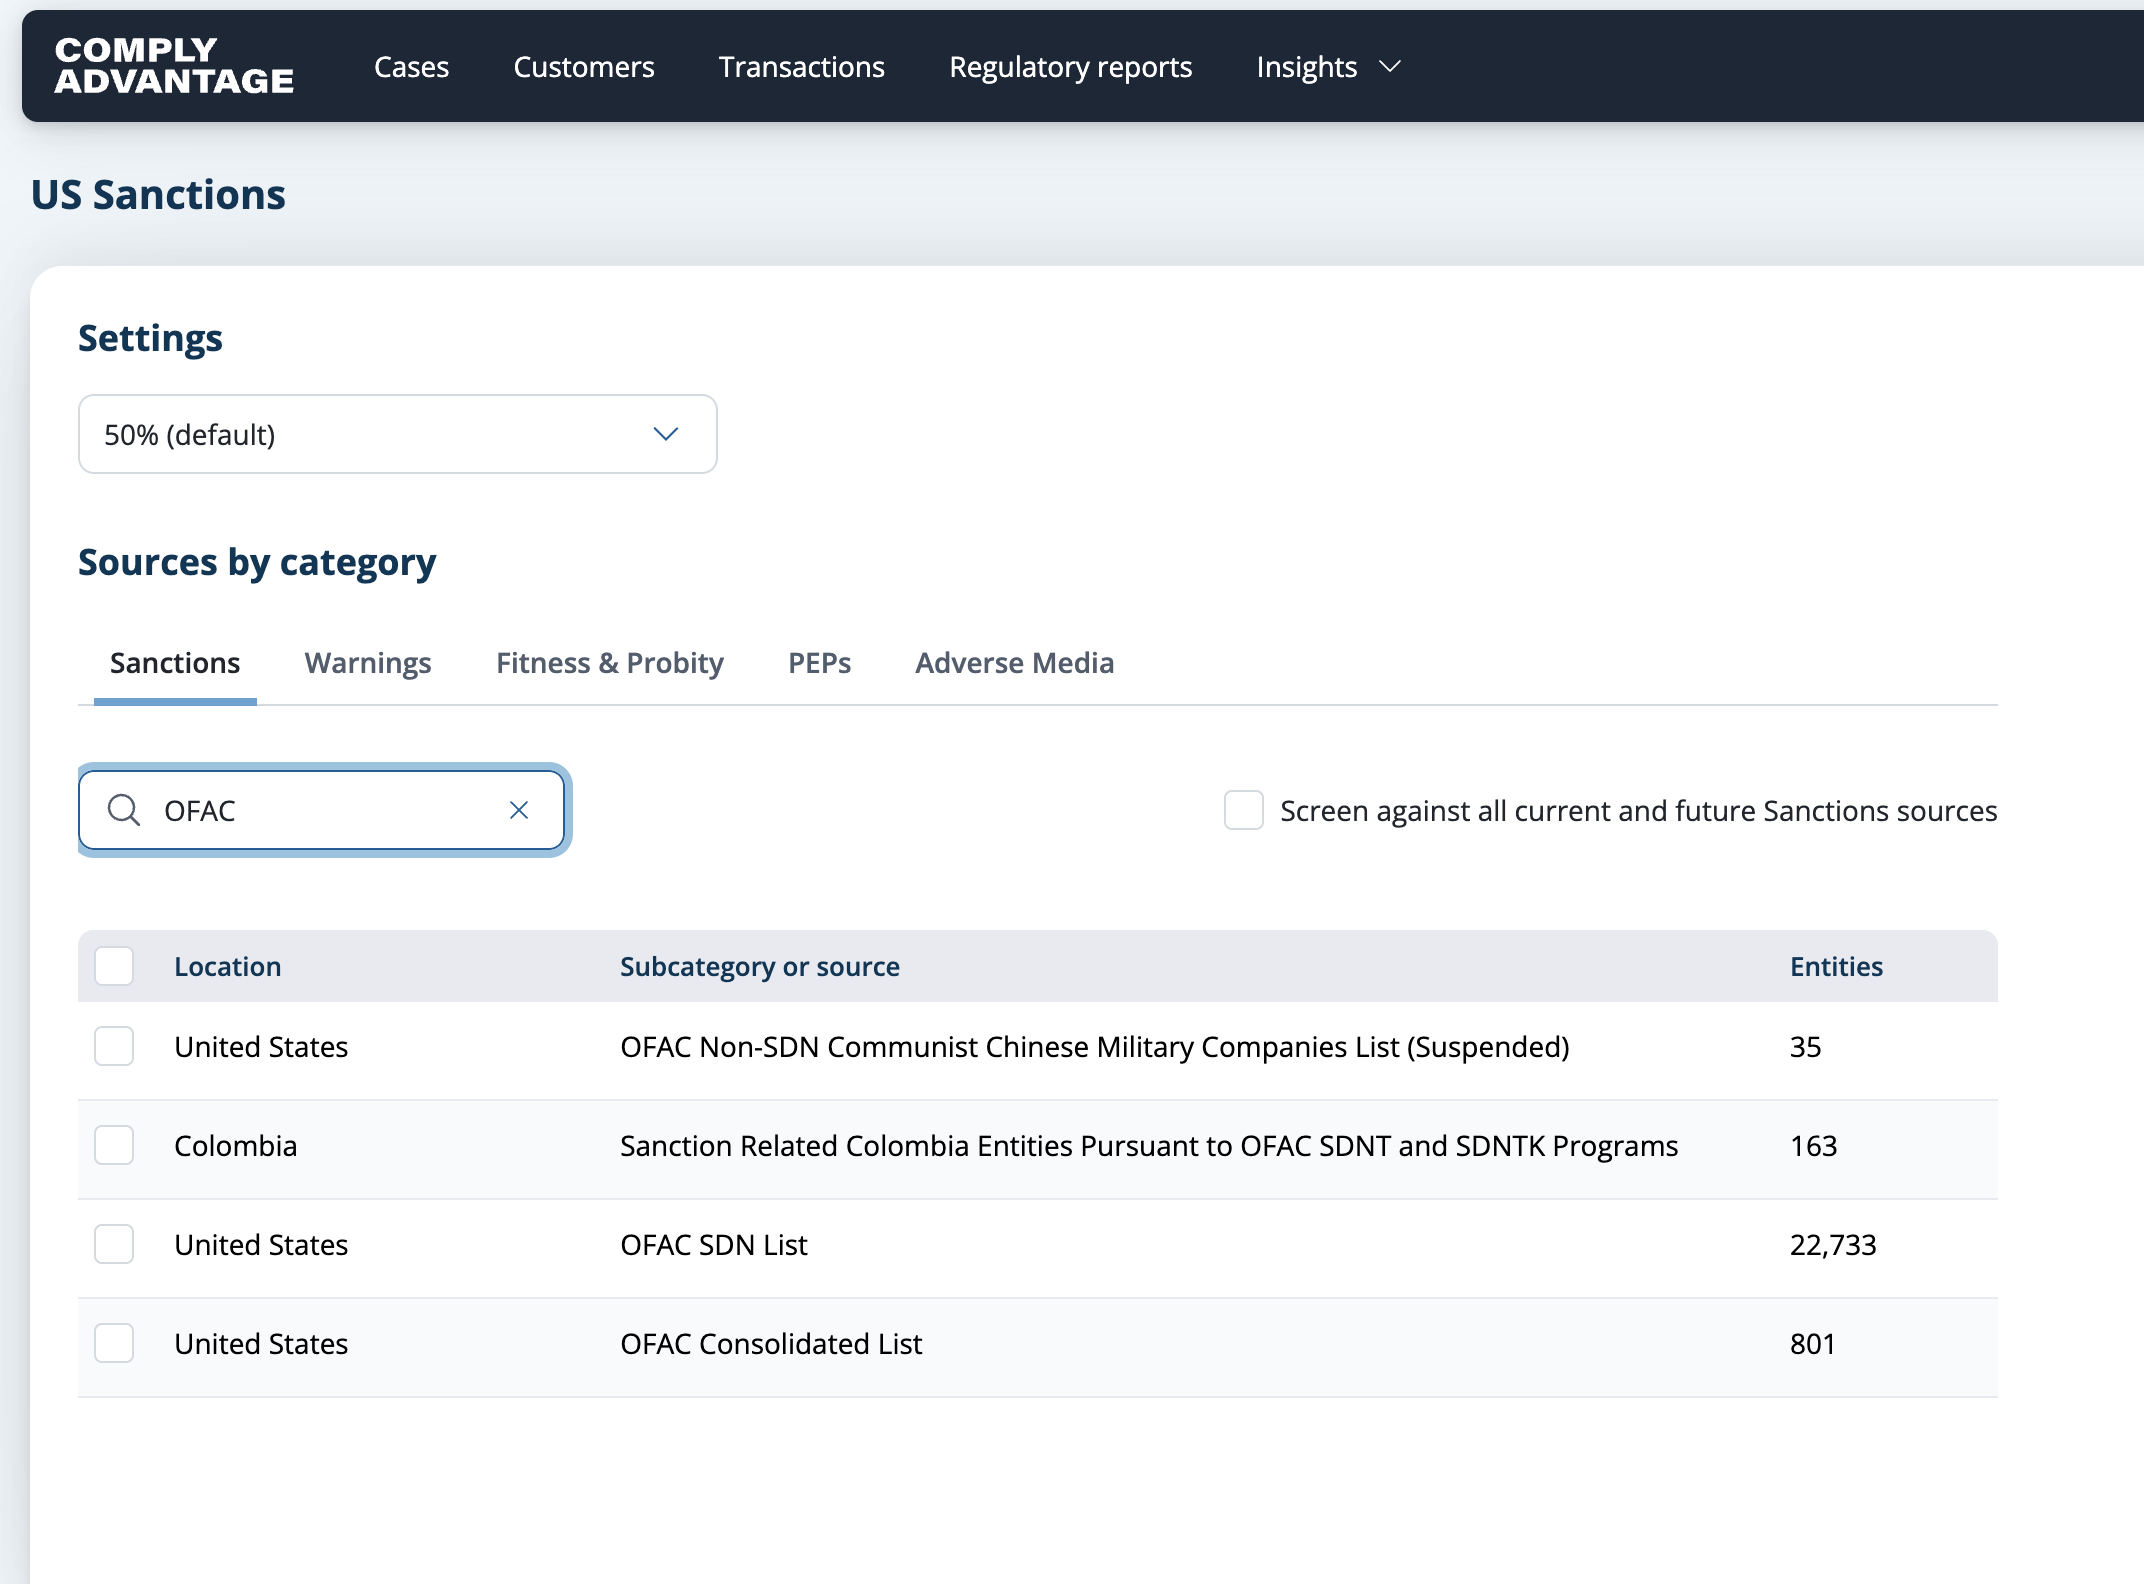2144x1584 pixels.
Task: Click the 35 entities value
Action: pyautogui.click(x=1805, y=1047)
